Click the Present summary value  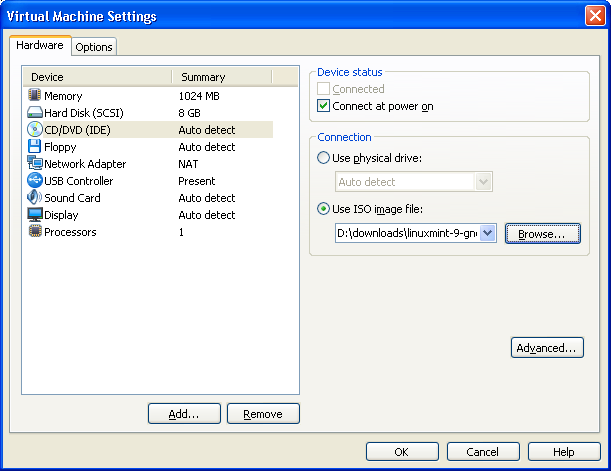[196, 181]
